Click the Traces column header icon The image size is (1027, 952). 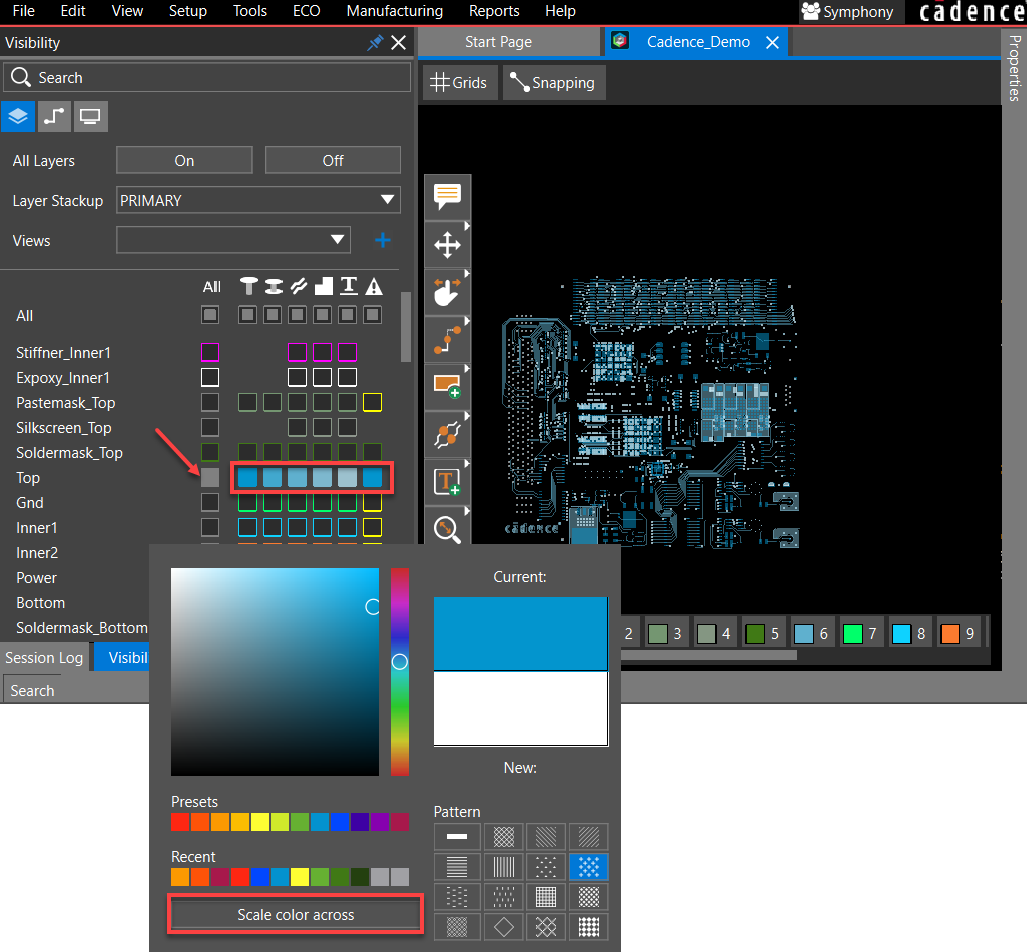tap(299, 286)
